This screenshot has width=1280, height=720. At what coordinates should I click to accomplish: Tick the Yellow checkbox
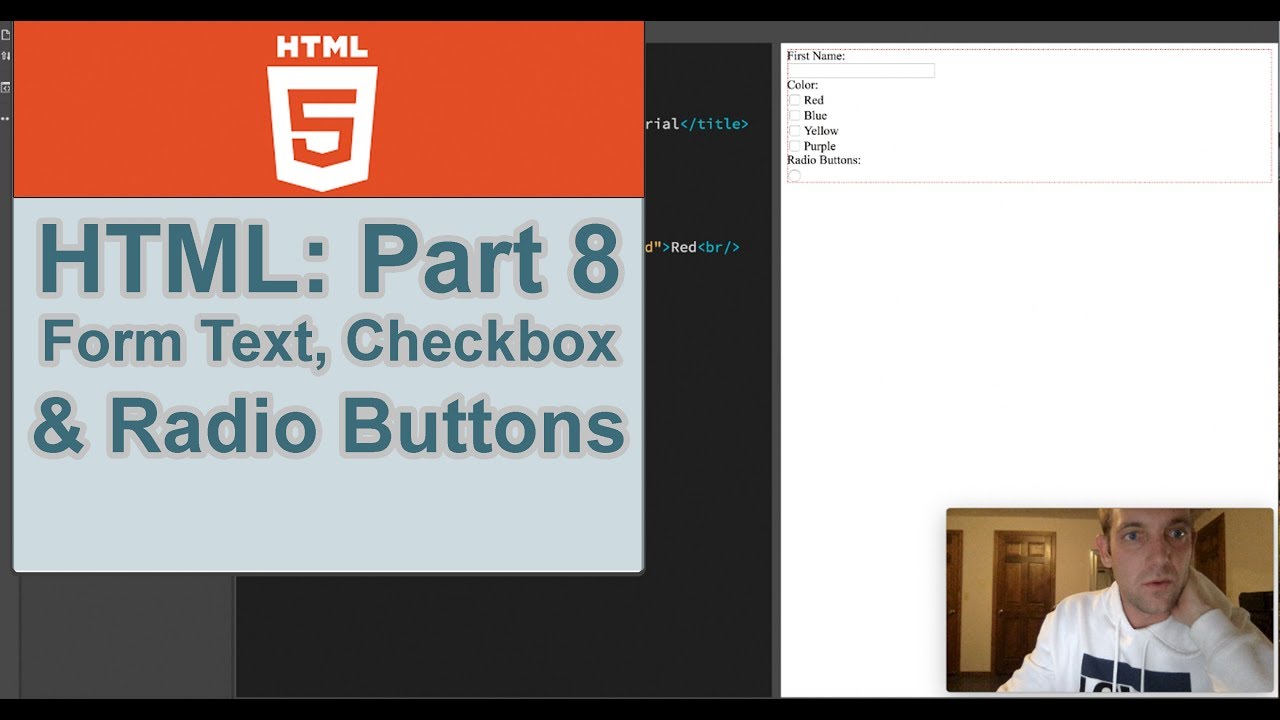(794, 131)
